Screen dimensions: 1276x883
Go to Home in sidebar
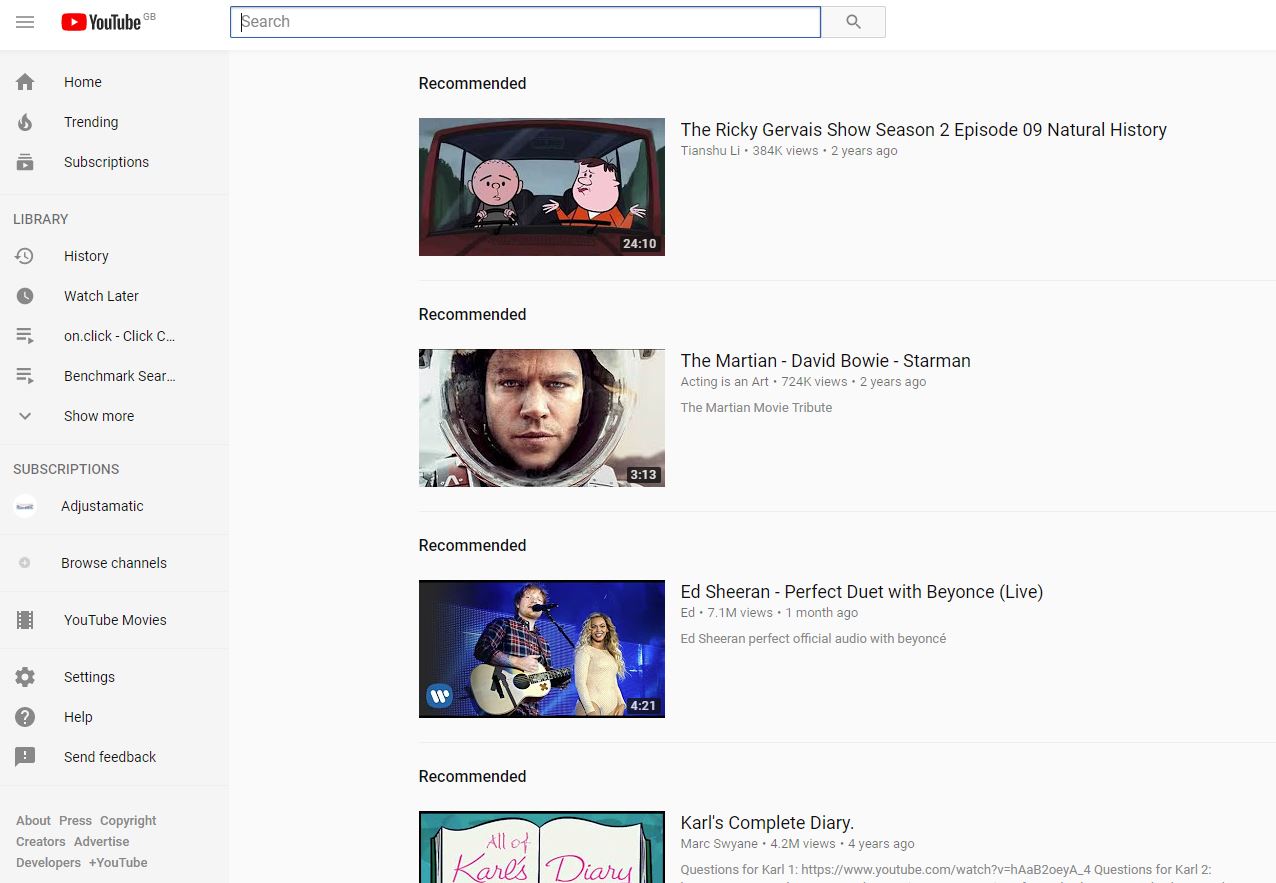point(114,82)
